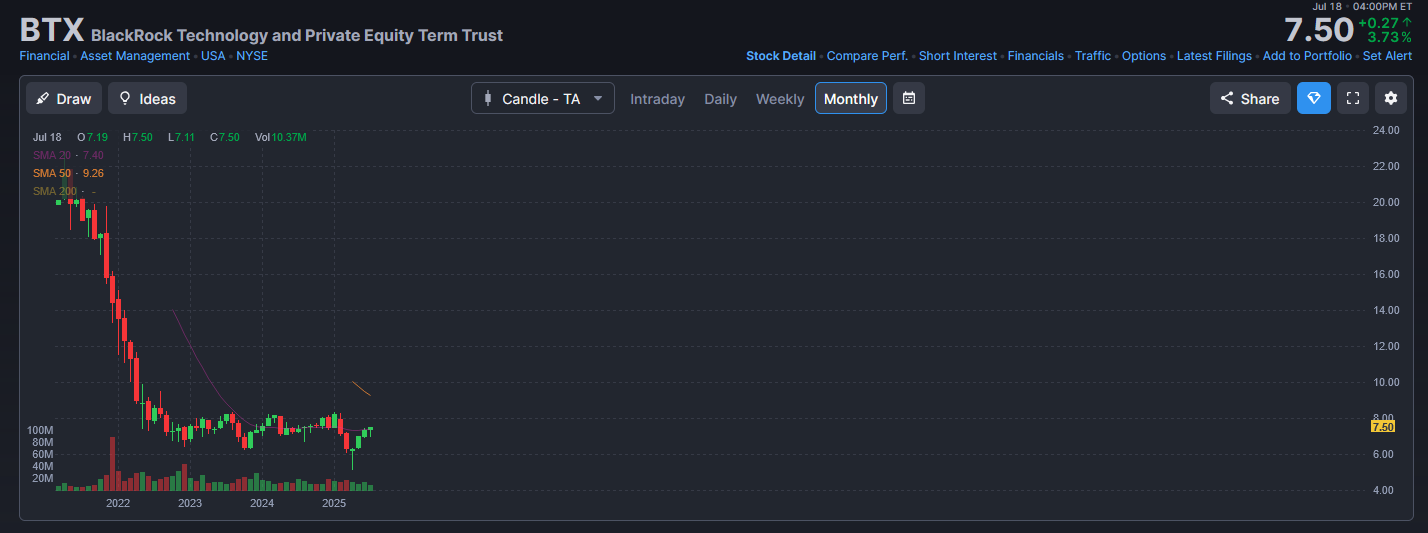Click the lightbulb icon in the Ideas button

[x=125, y=99]
